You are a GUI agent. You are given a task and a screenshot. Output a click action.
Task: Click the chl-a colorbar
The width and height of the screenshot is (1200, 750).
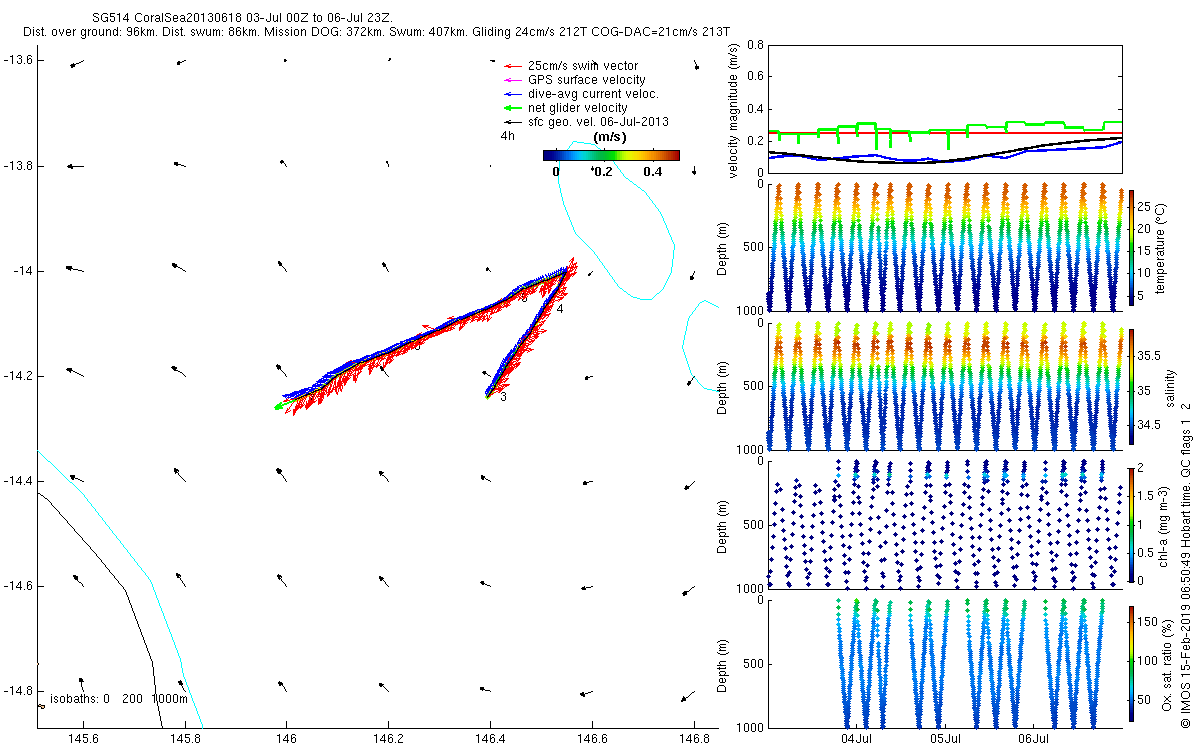(1131, 524)
